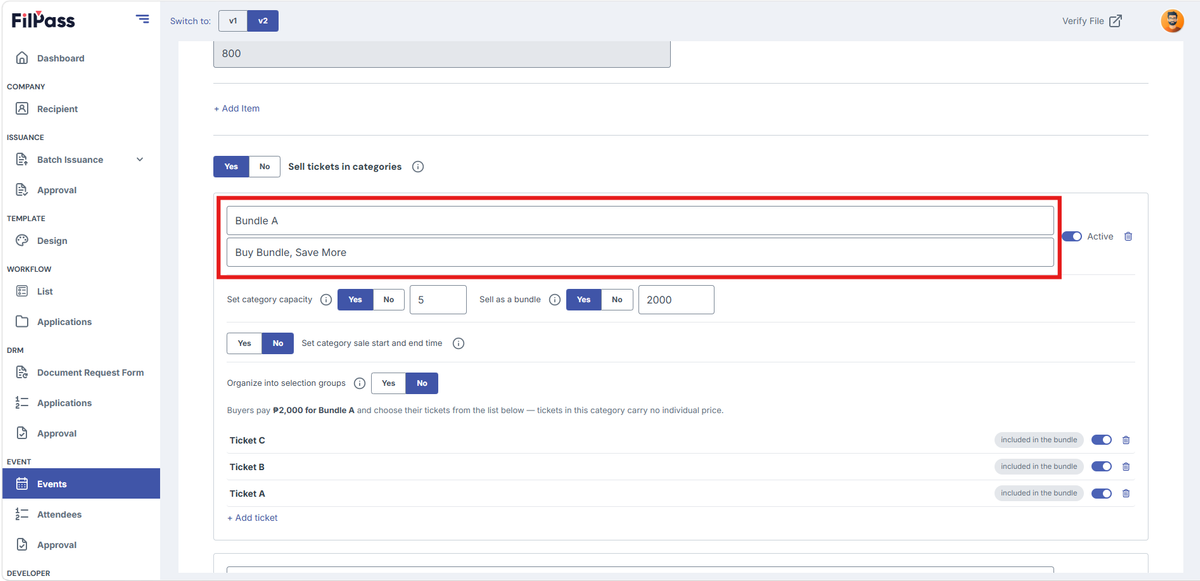Click the Bundle A name field
1200x581 pixels.
click(x=640, y=220)
